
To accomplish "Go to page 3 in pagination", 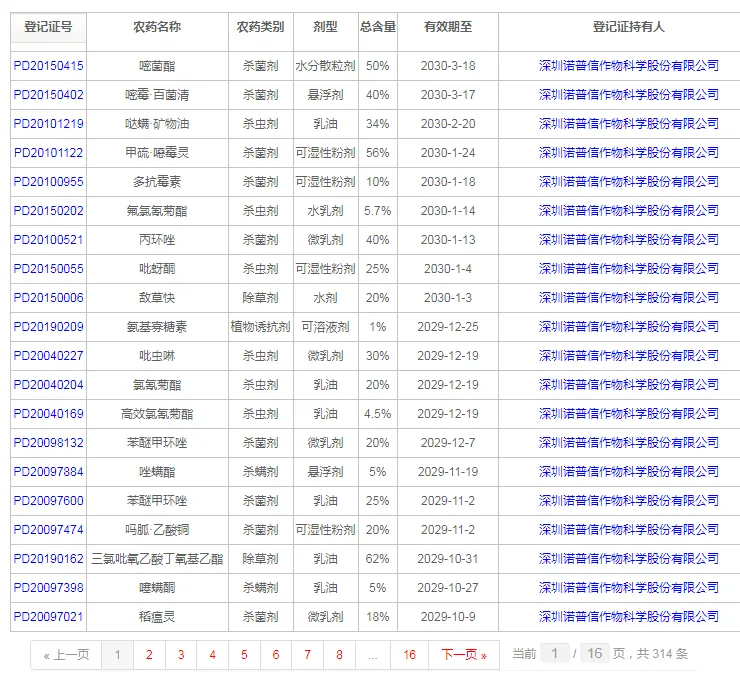I will [x=181, y=655].
